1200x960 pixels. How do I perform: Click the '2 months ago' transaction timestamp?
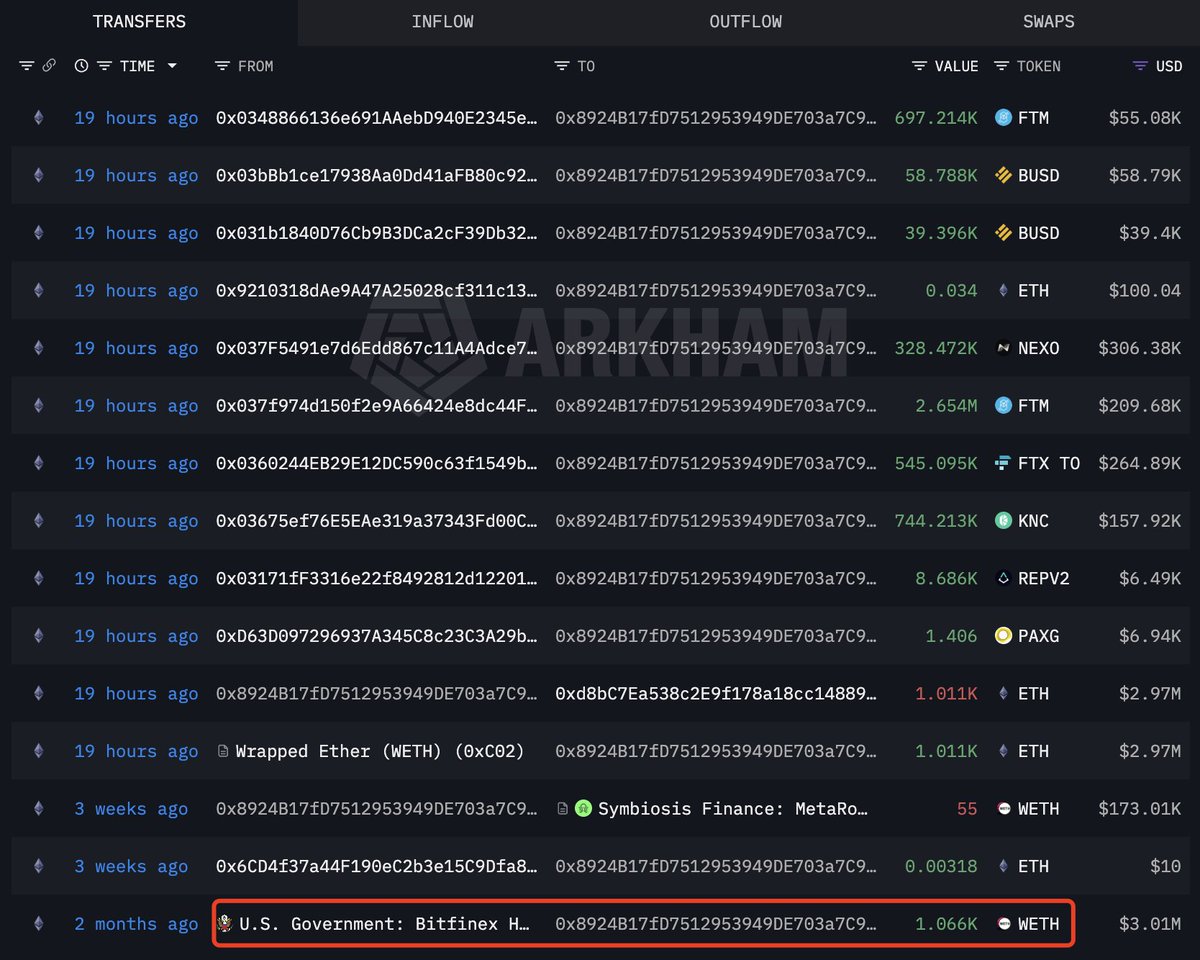pyautogui.click(x=136, y=924)
